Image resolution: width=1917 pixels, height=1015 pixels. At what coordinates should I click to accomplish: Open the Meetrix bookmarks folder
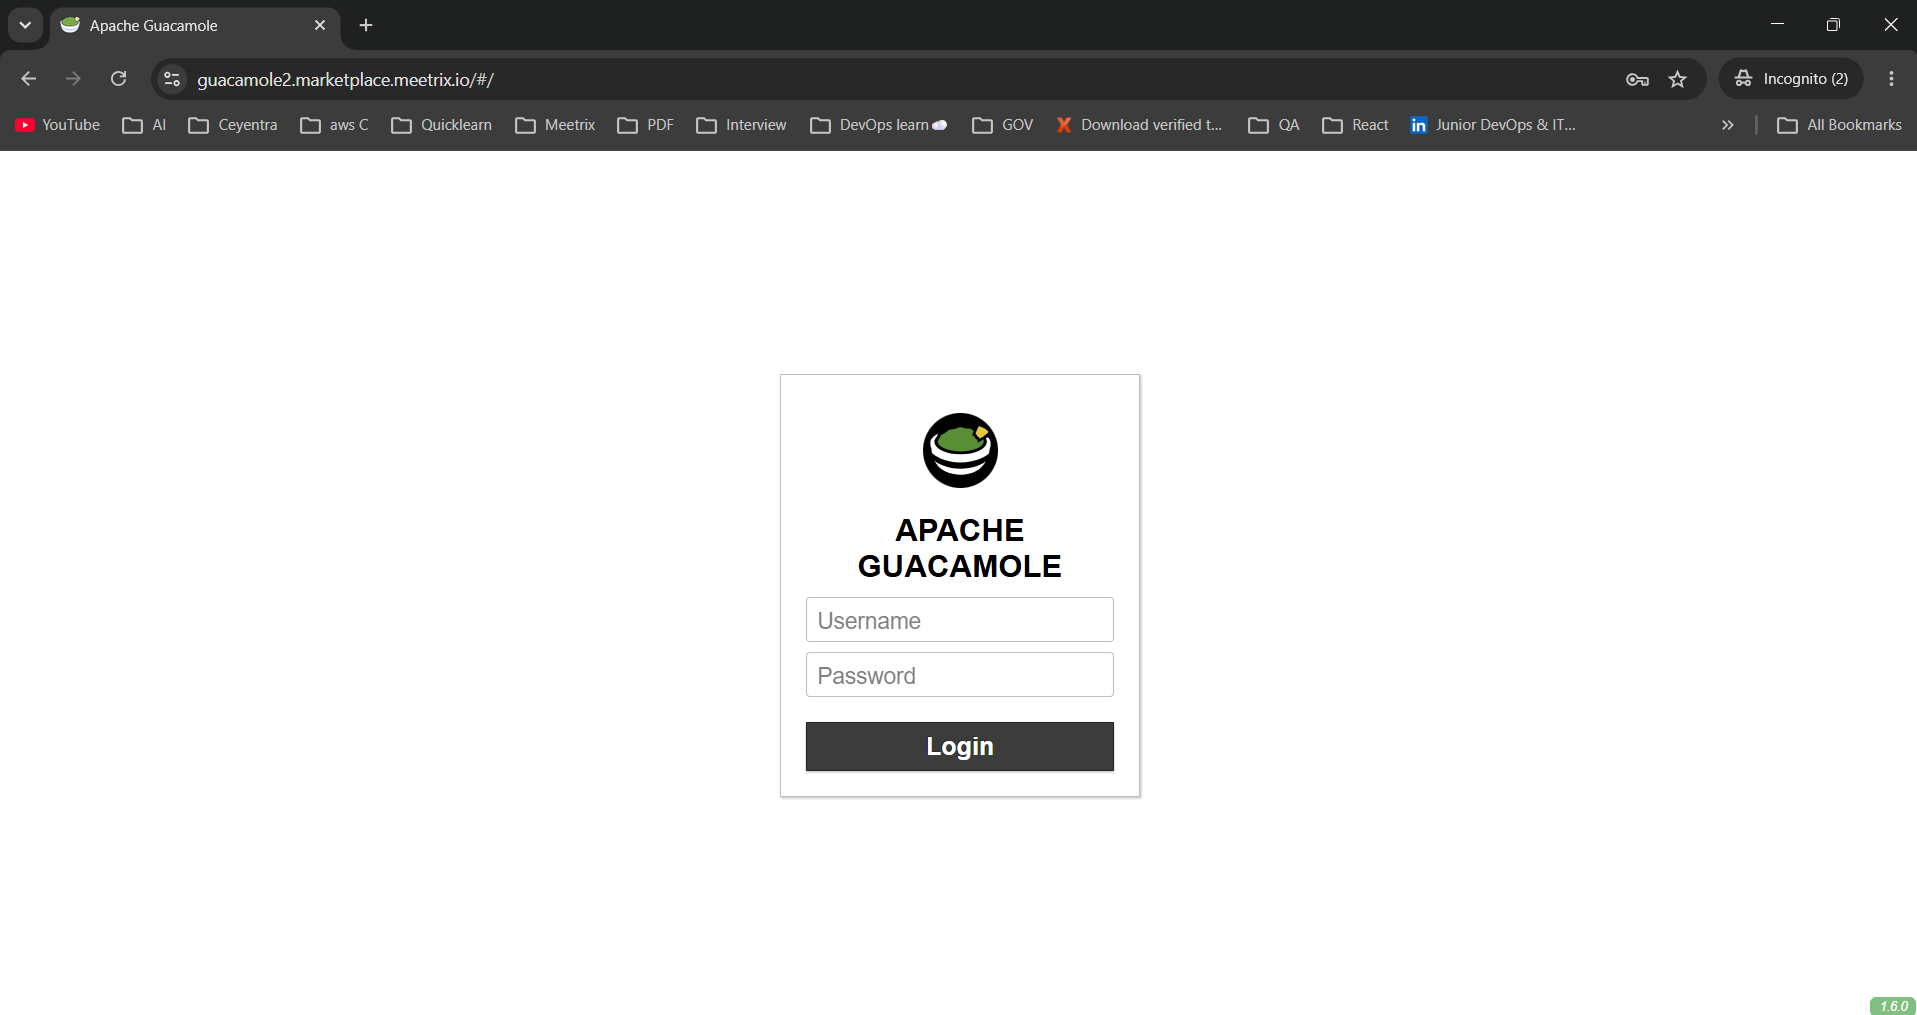pos(555,125)
